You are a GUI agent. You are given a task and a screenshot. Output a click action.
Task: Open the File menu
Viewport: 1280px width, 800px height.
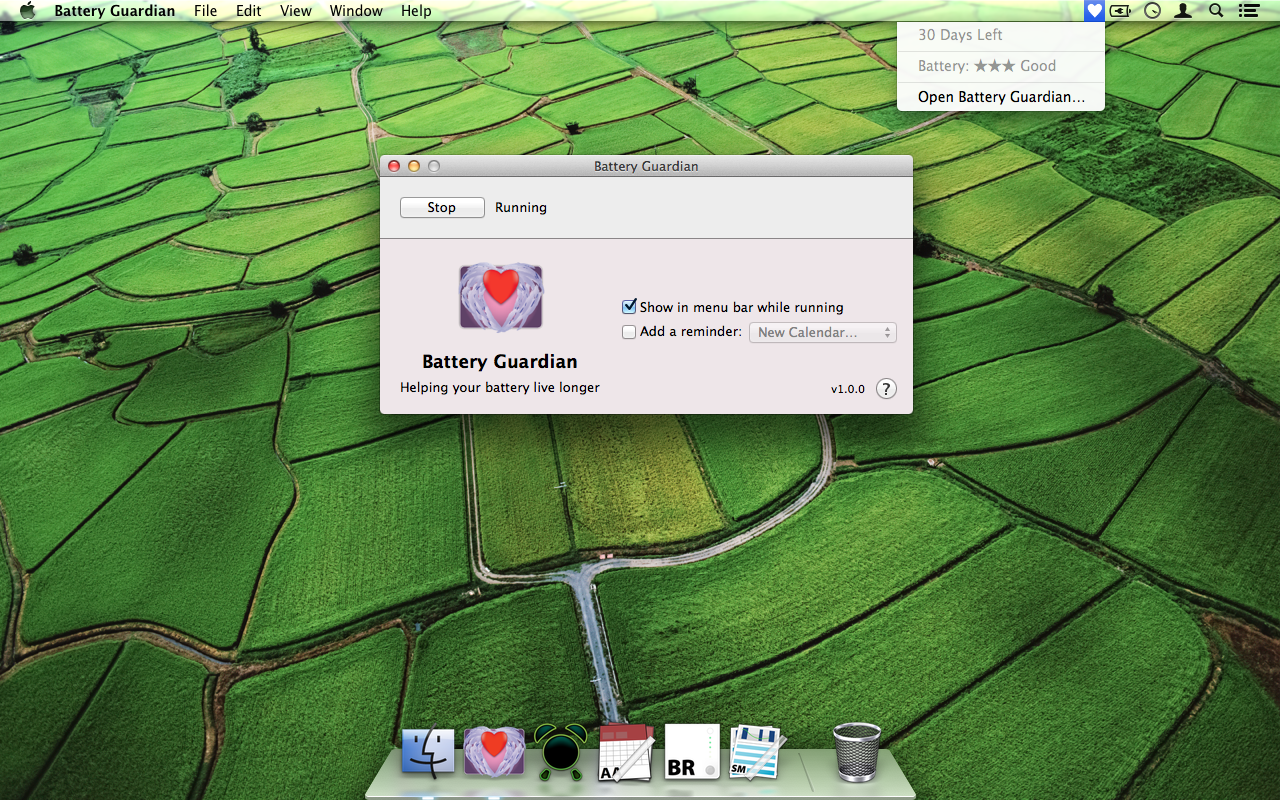(205, 11)
